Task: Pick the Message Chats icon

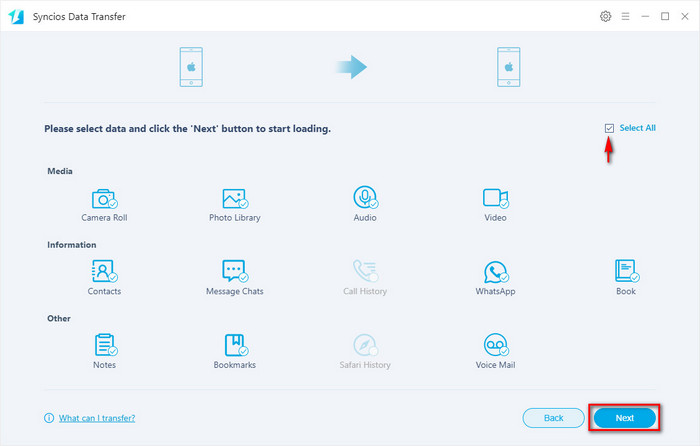Action: [x=235, y=271]
